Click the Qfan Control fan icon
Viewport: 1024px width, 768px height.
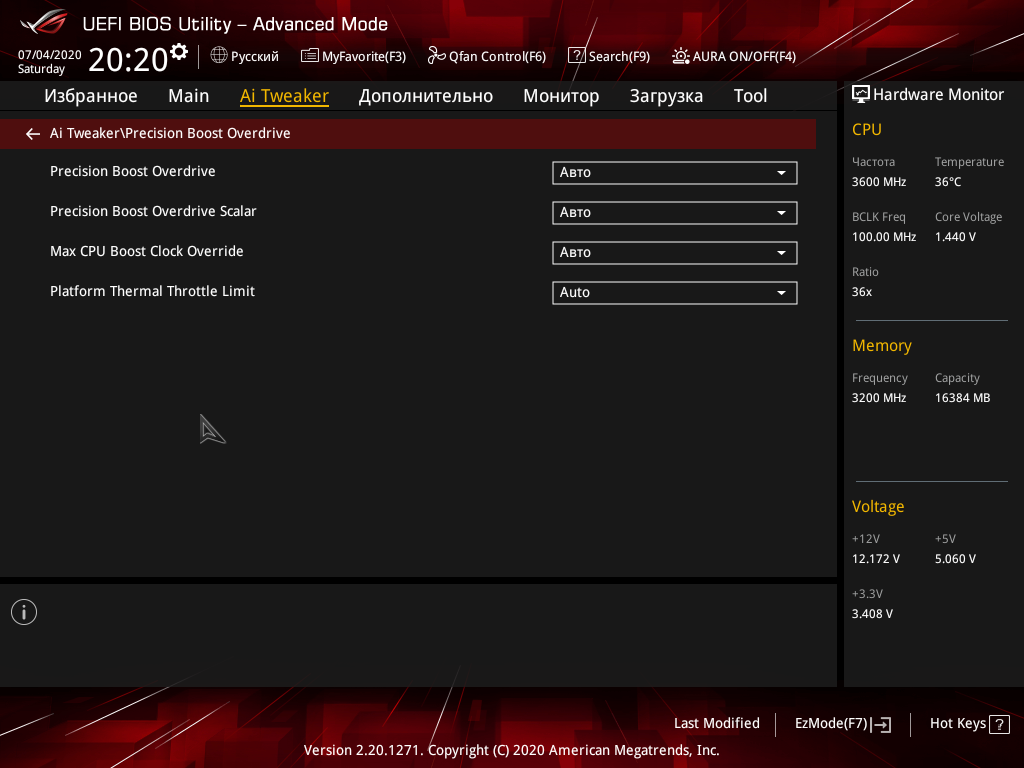pyautogui.click(x=436, y=56)
